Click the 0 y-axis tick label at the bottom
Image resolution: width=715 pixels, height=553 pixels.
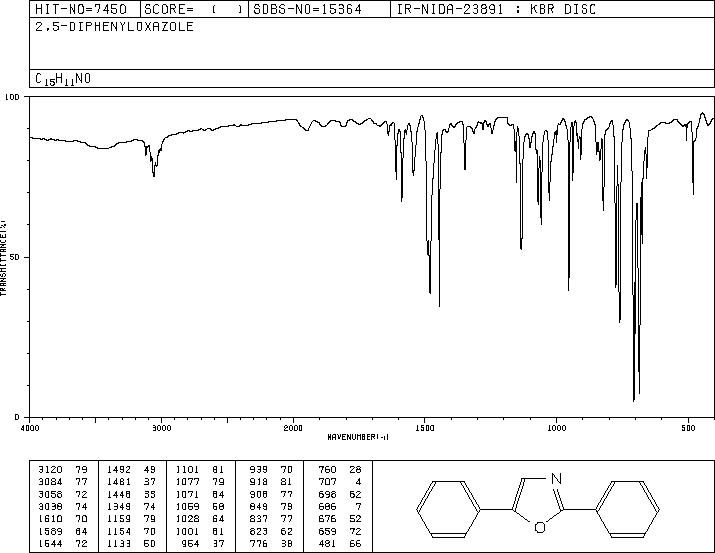click(17, 417)
